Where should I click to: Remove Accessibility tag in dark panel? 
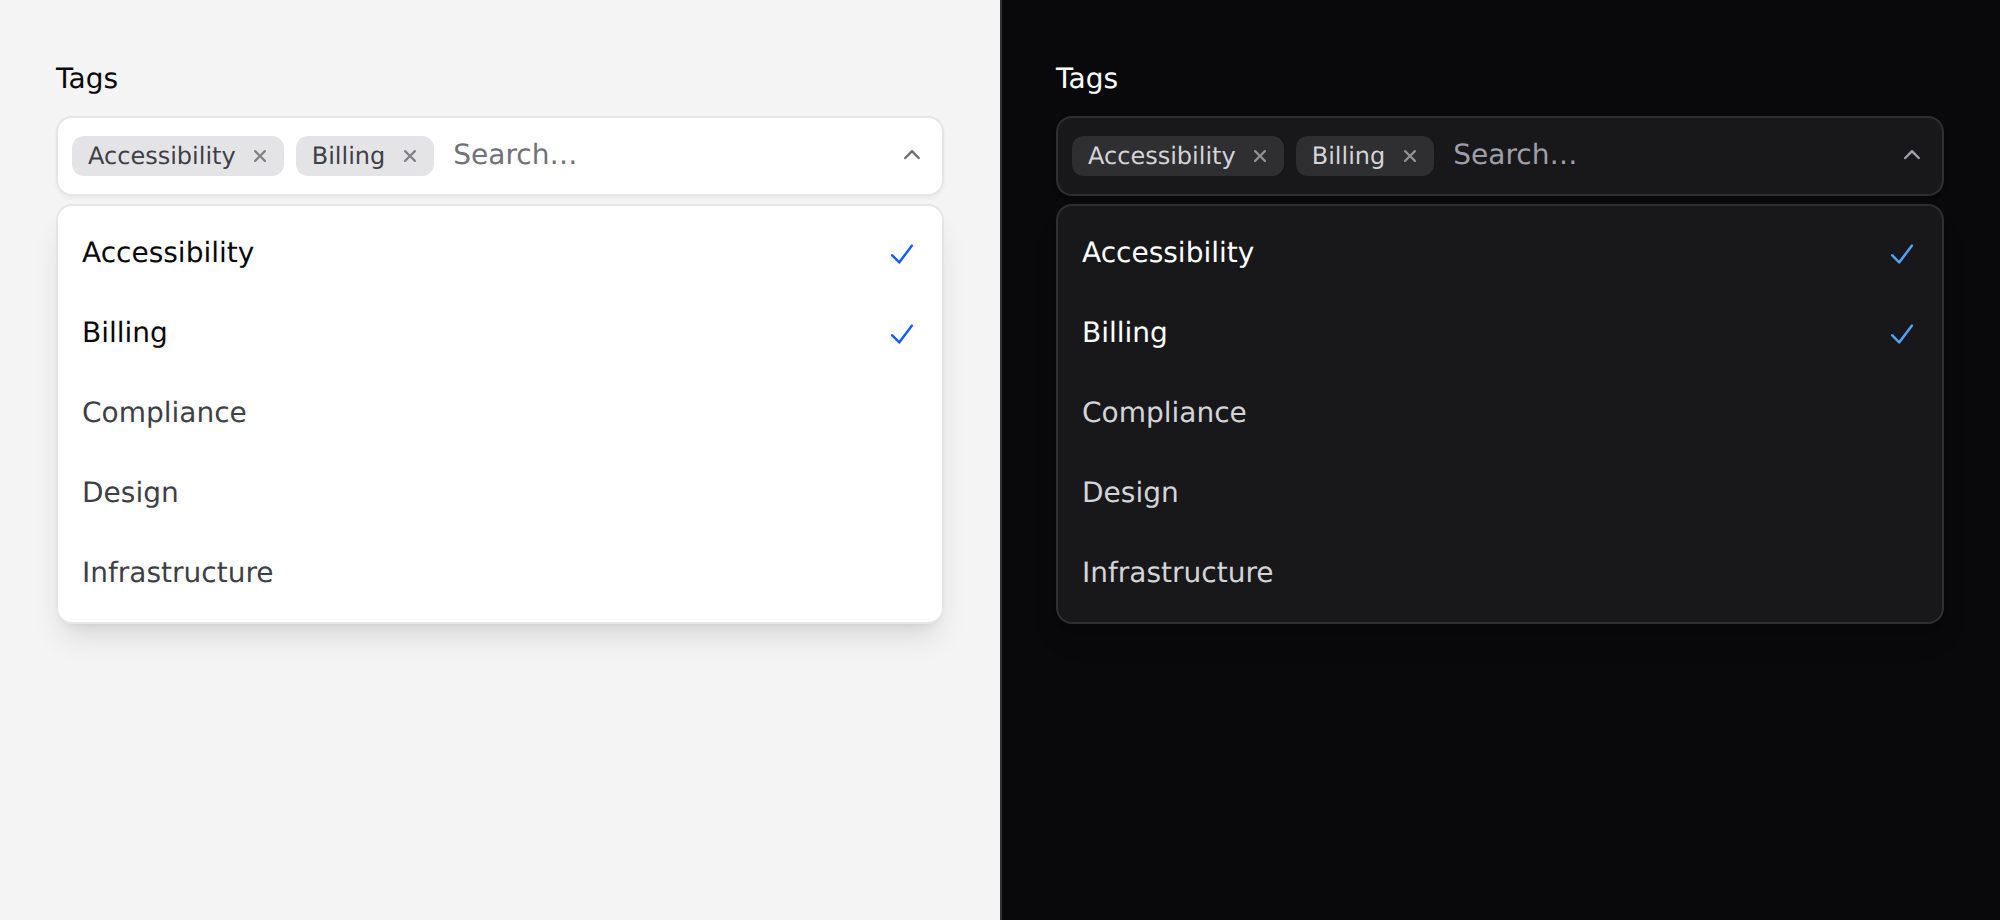click(x=1260, y=156)
